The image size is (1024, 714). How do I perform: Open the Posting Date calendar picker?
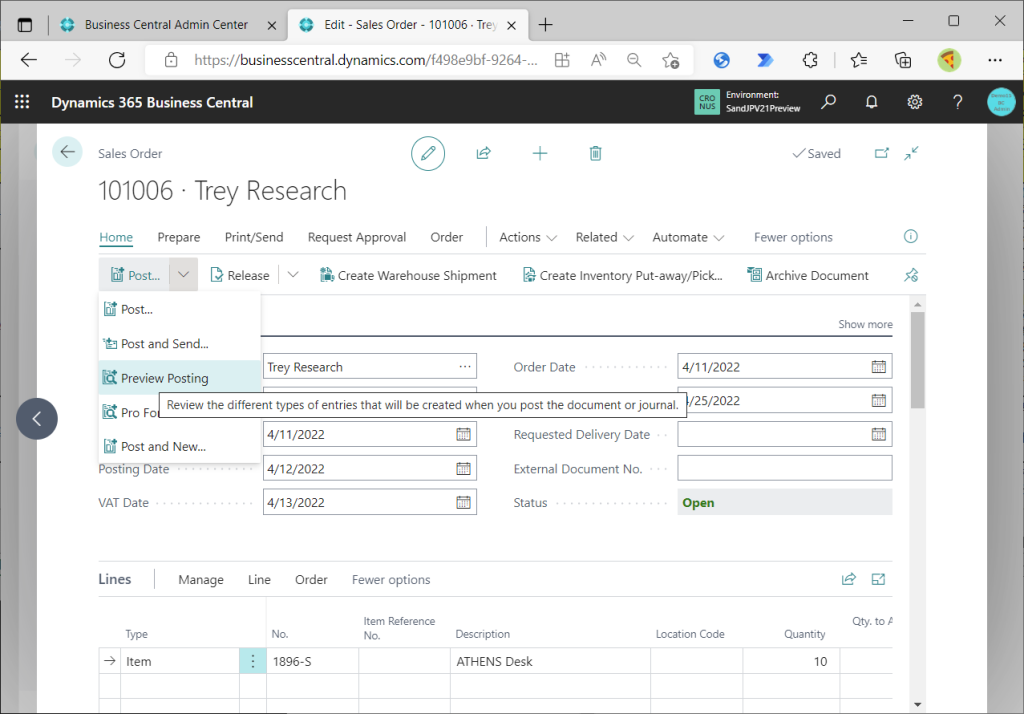point(463,468)
